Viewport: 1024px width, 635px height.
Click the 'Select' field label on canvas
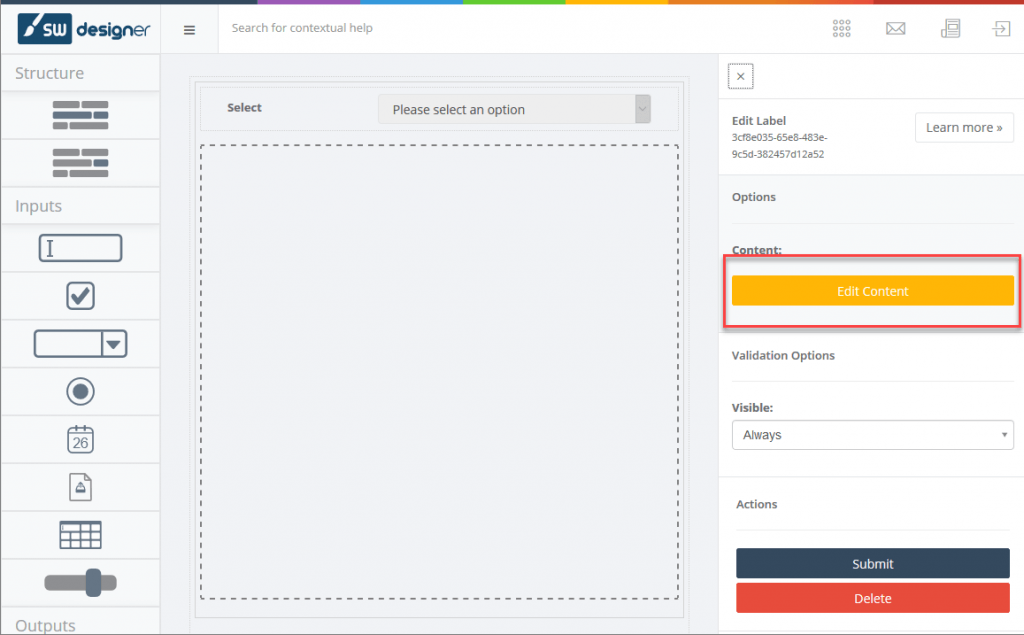[244, 108]
